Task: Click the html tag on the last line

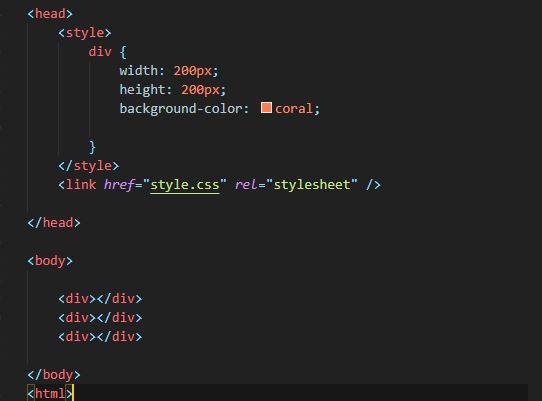Action: (x=50, y=394)
